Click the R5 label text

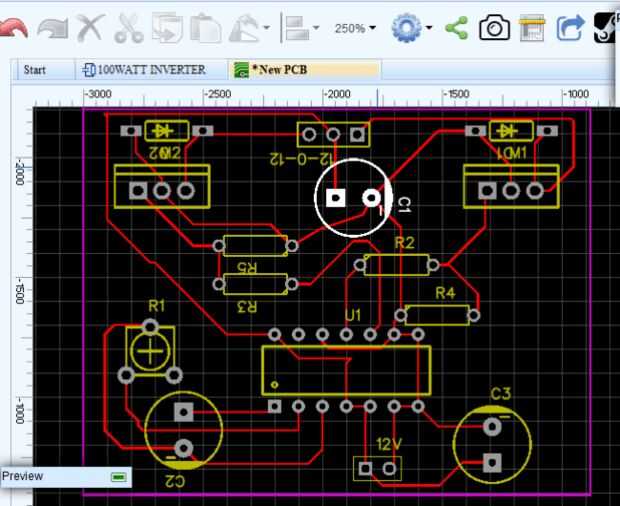coord(247,268)
